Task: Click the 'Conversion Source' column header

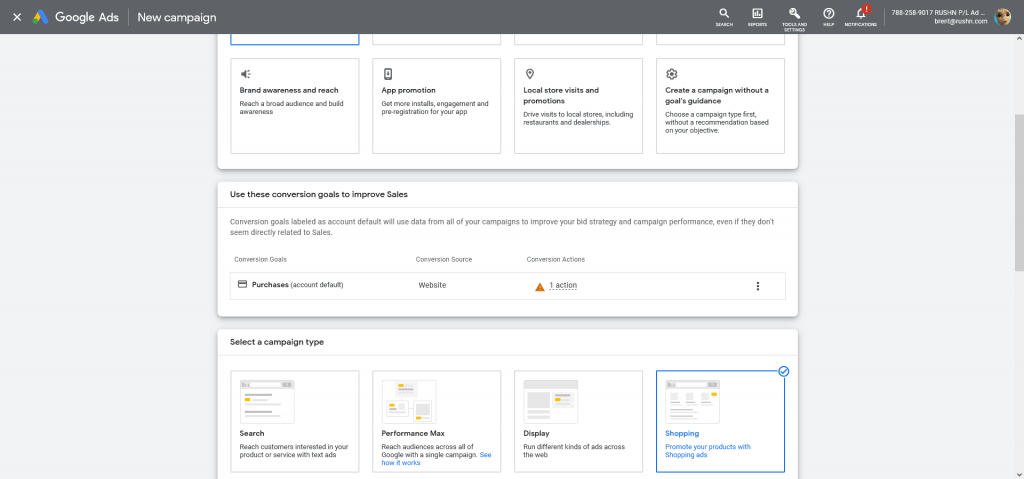Action: [x=443, y=259]
